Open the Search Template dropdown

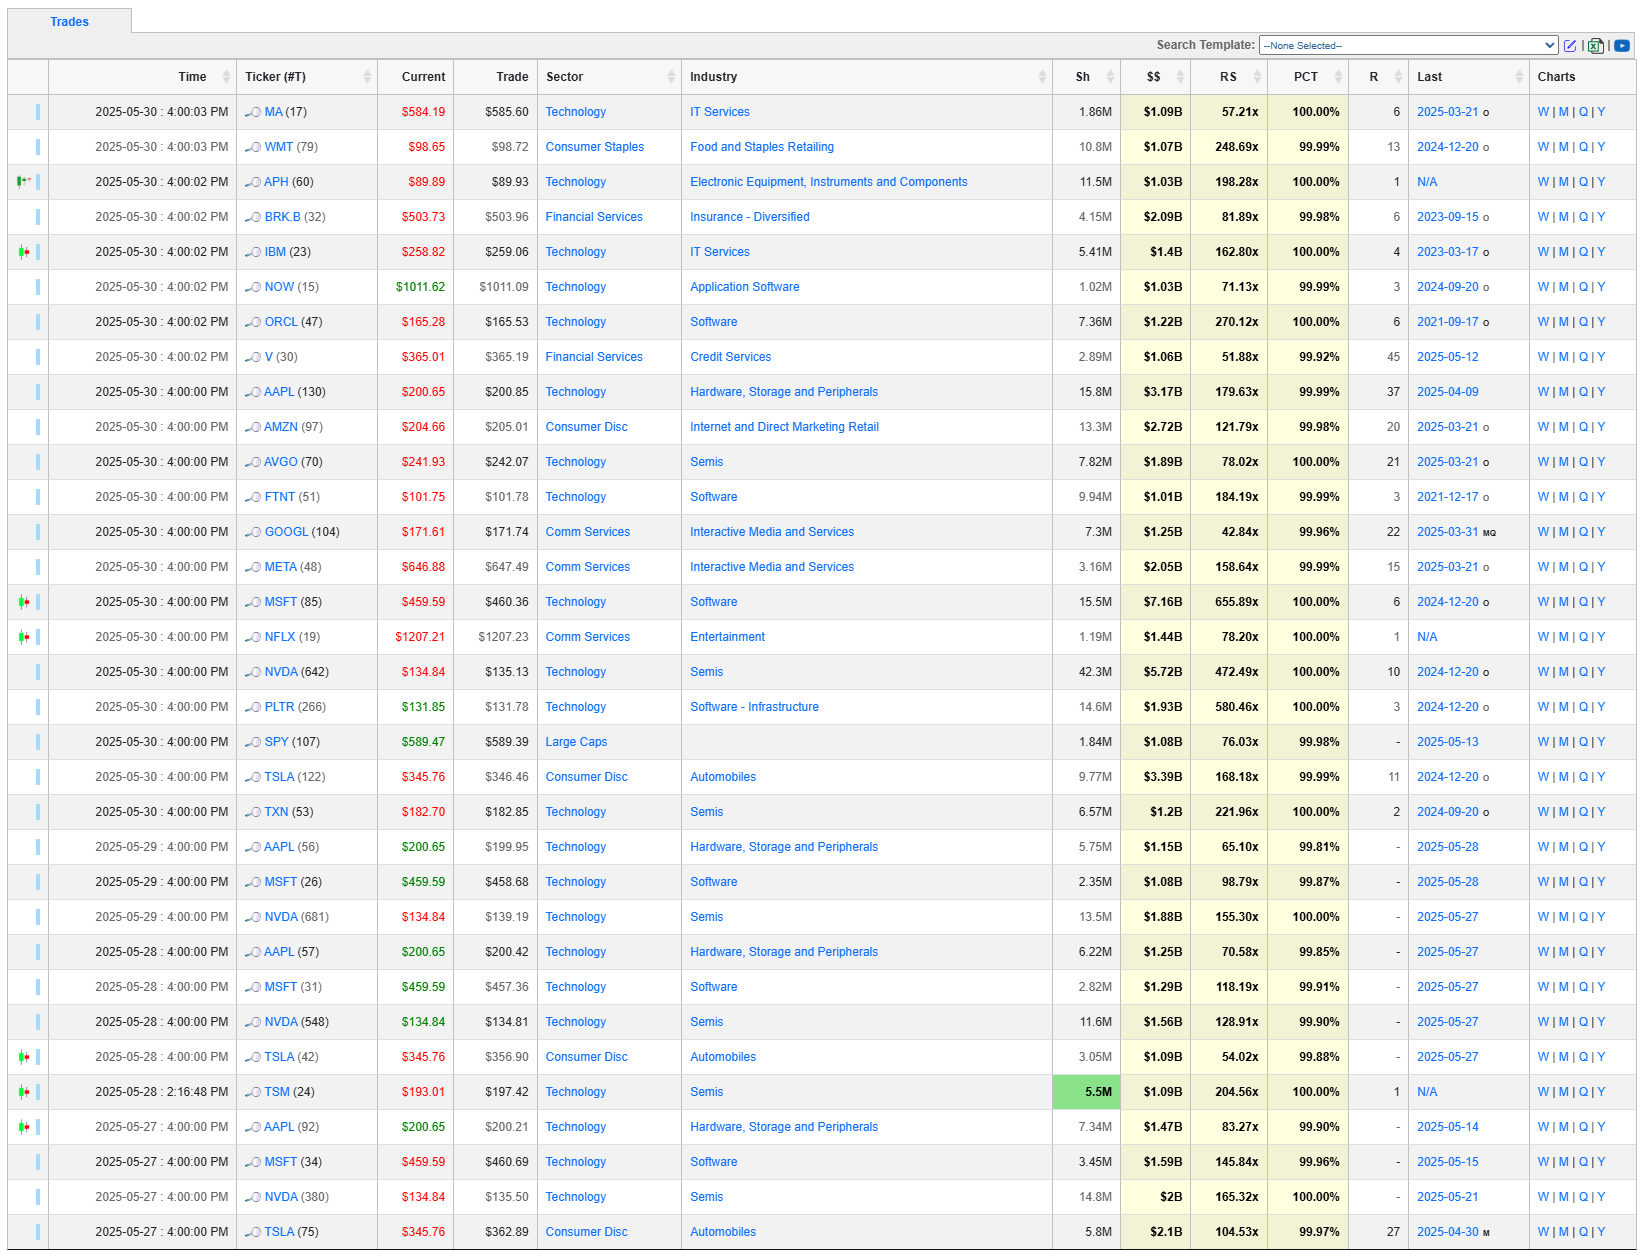tap(1408, 45)
